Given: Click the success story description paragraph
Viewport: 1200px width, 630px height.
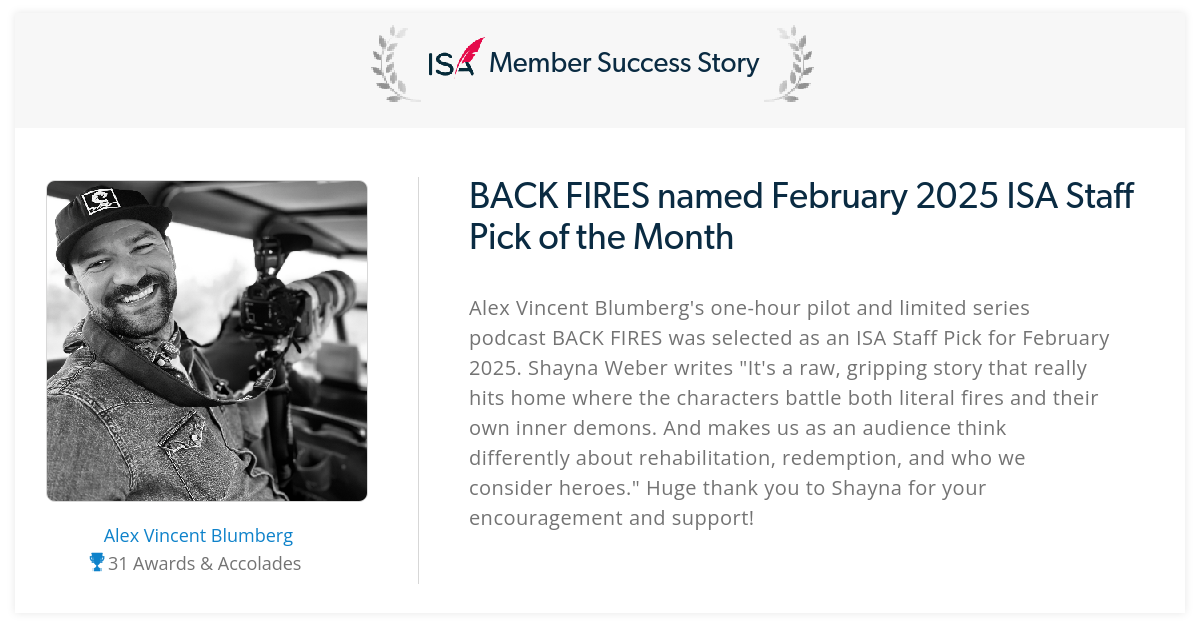Looking at the screenshot, I should [789, 412].
